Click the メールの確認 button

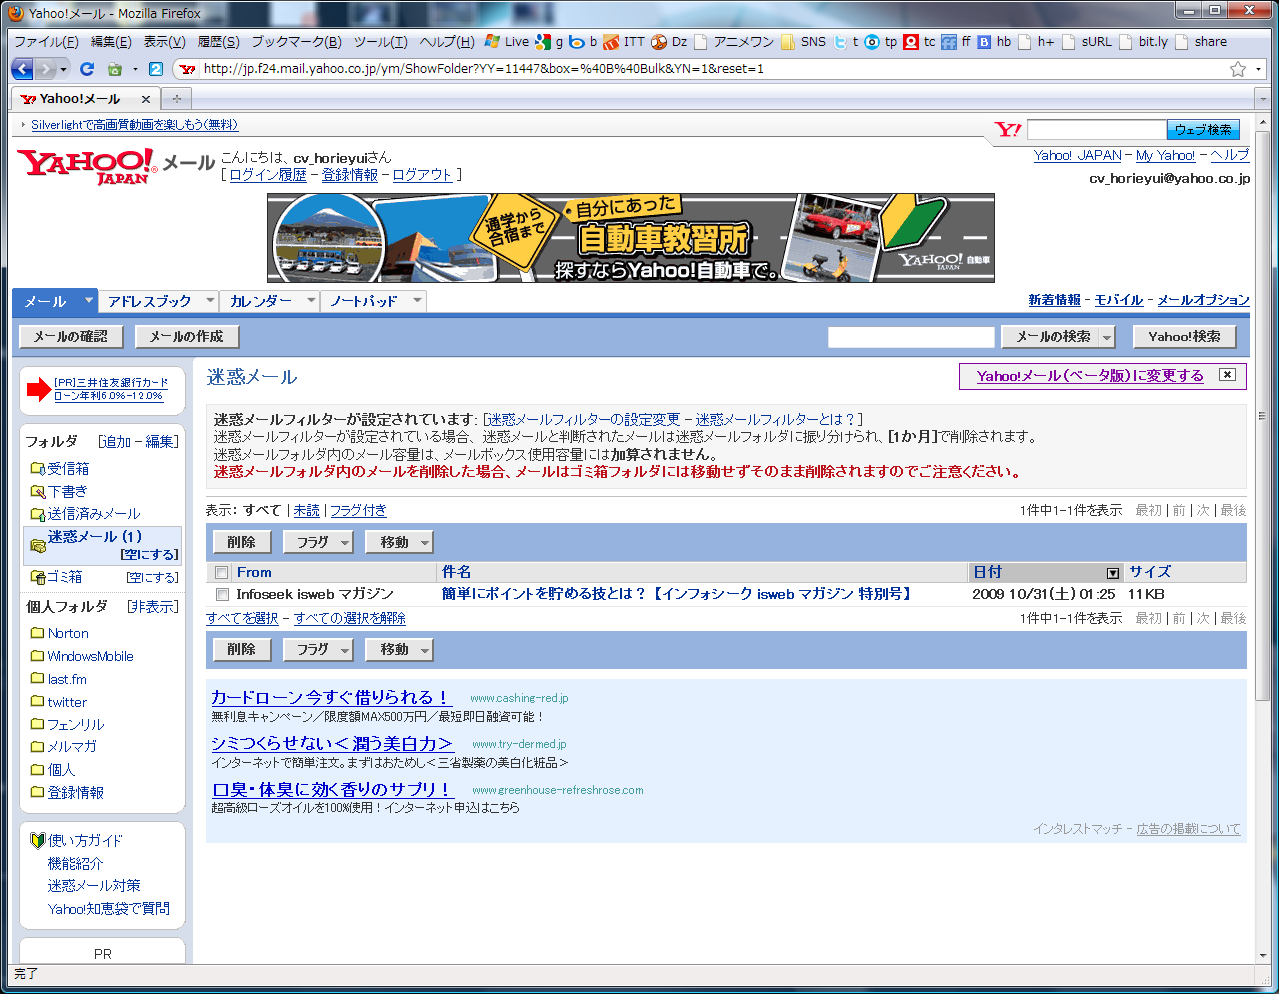click(71, 337)
